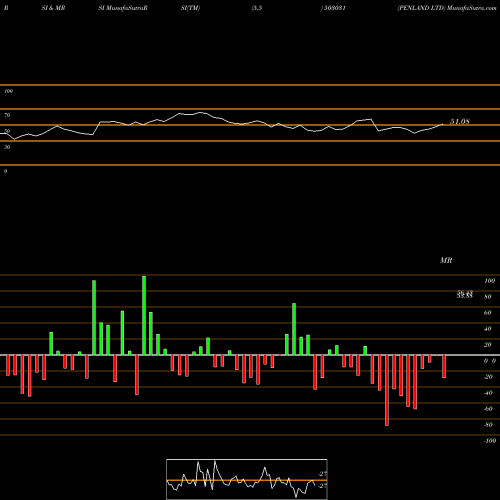Click the -80 label on MR axis
Screen dimensions: 500x500
[488, 425]
